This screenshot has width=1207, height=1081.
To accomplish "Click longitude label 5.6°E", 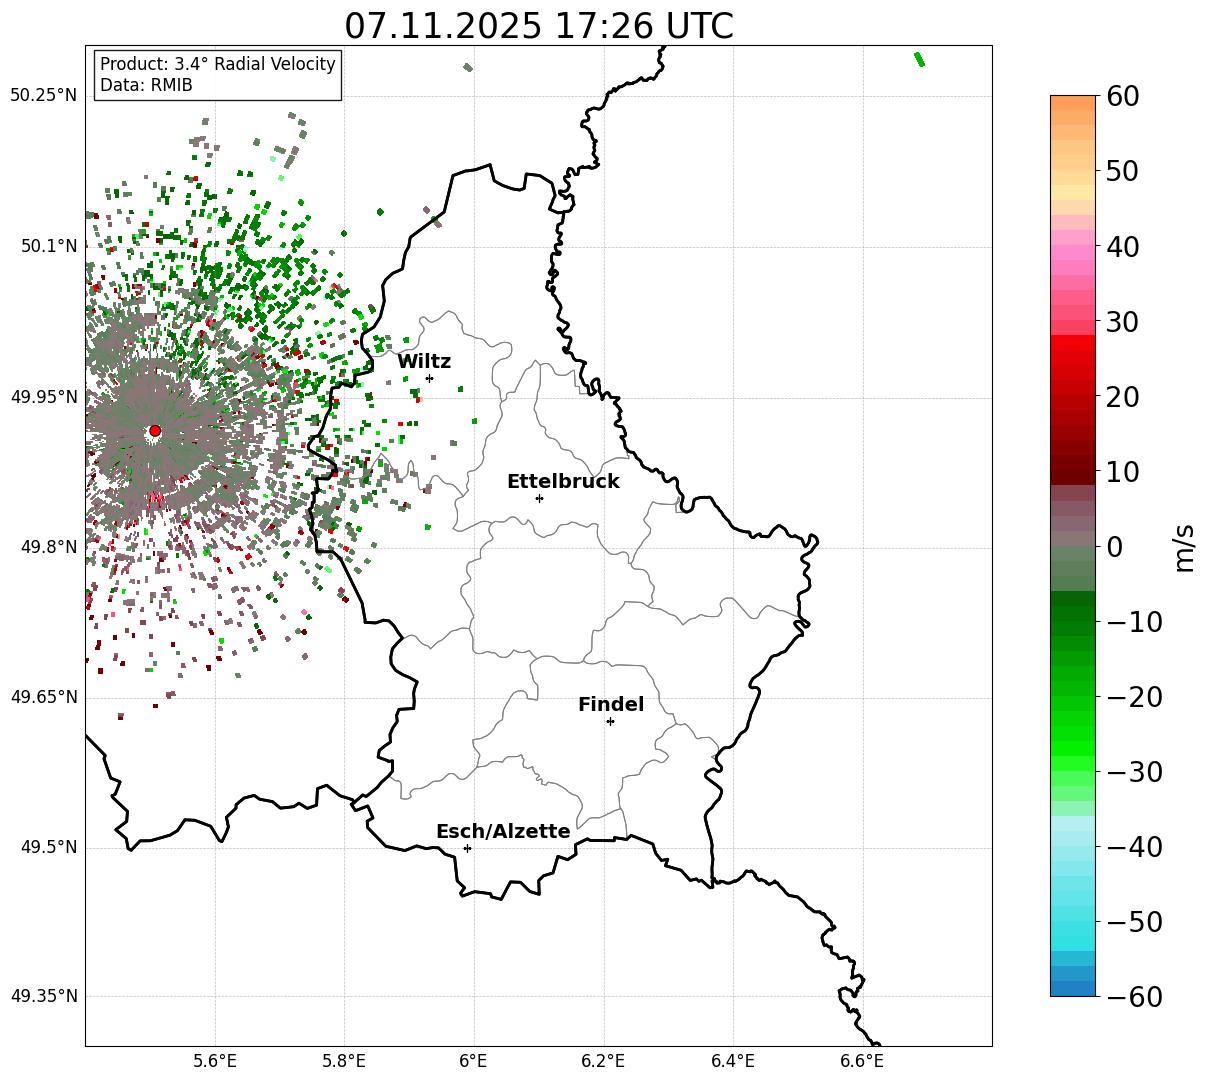I will click(x=215, y=1061).
